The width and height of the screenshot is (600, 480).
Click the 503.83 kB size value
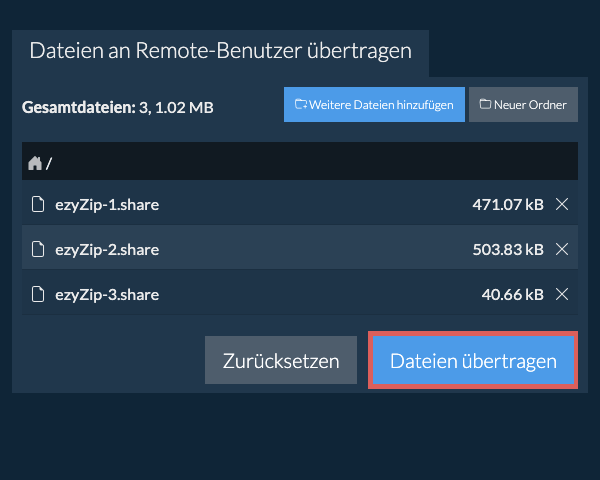point(508,250)
